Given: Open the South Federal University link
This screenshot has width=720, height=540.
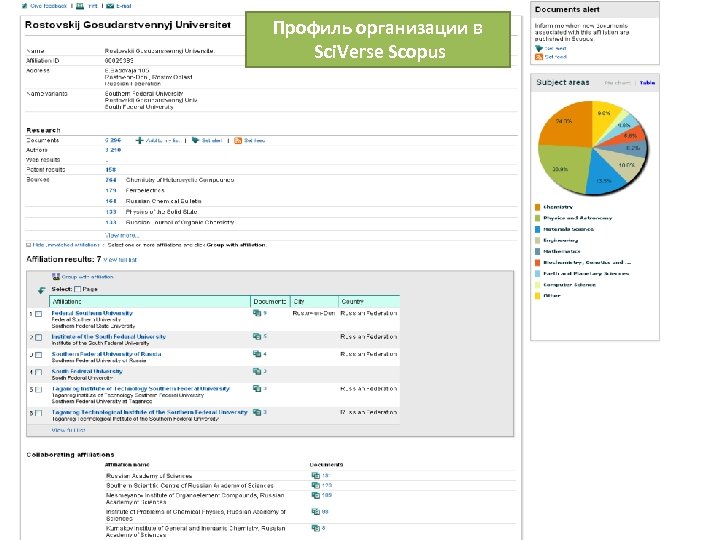Looking at the screenshot, I should [87, 371].
